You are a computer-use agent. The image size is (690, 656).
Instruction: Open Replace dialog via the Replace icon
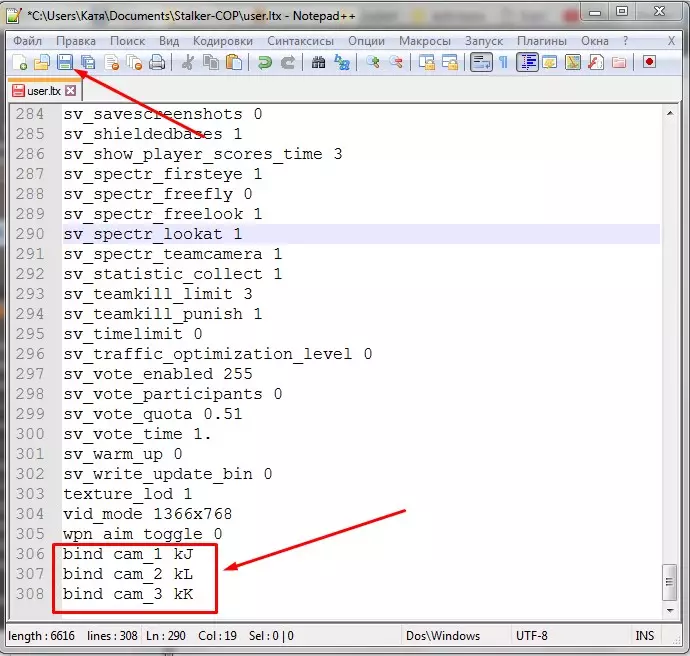(x=342, y=62)
